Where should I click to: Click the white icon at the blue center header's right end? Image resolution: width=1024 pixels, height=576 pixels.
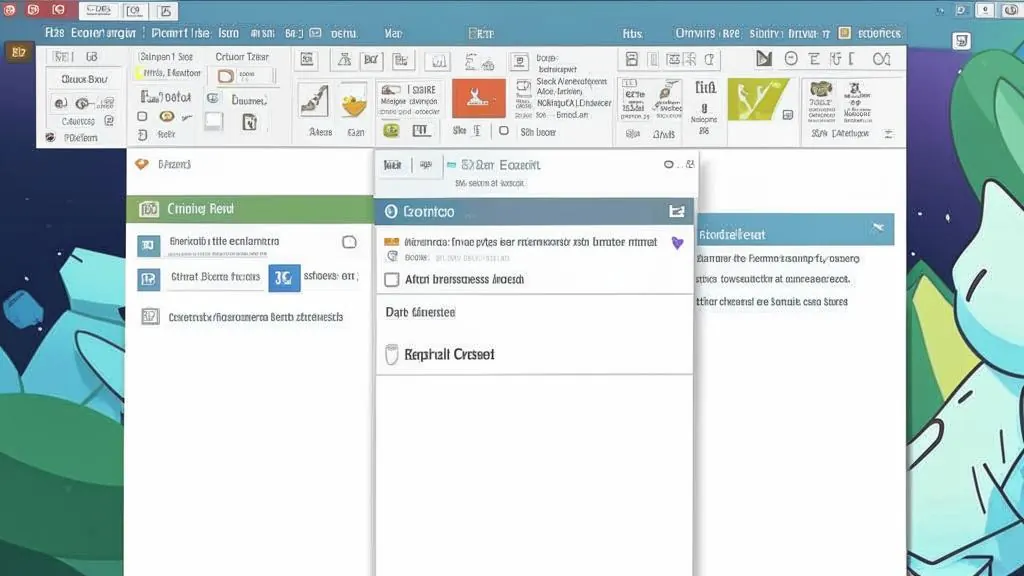[x=677, y=211]
